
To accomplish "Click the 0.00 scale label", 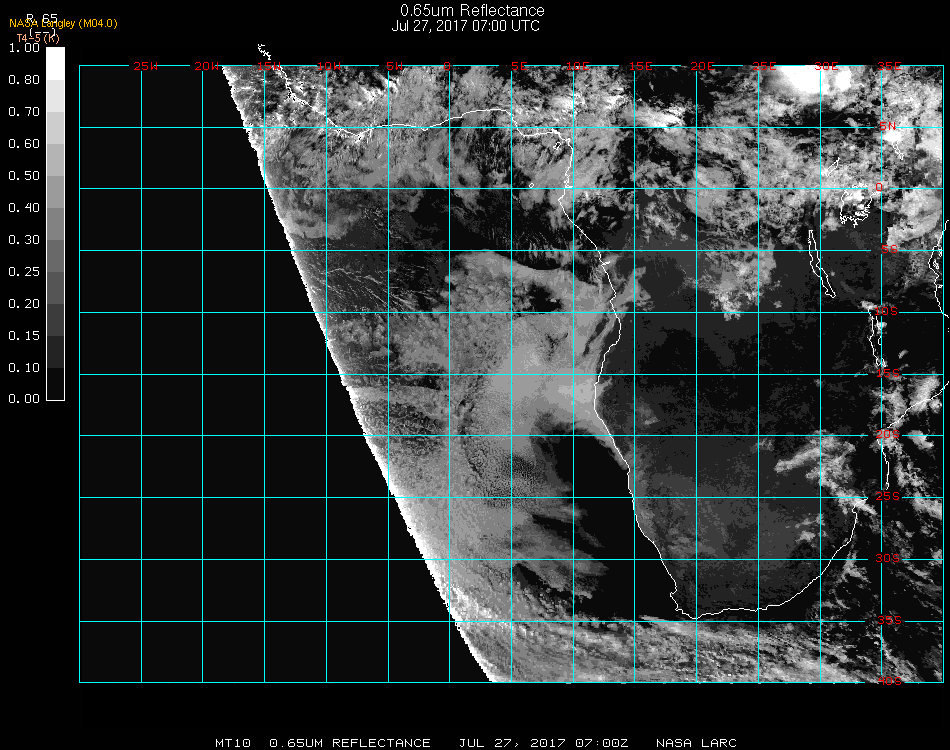I will point(24,399).
